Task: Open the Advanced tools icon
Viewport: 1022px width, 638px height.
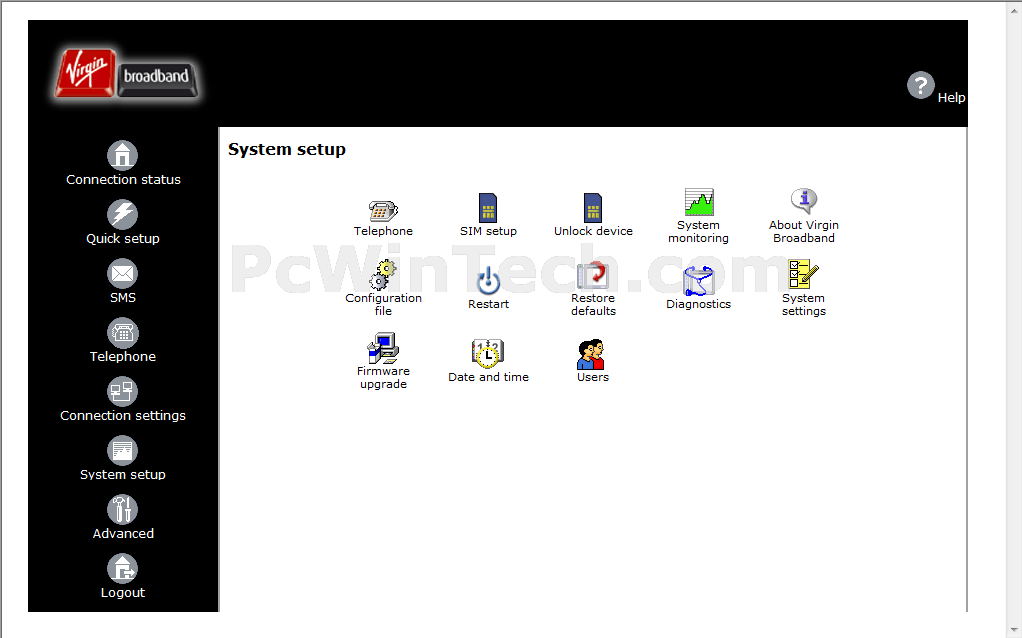Action: click(x=123, y=510)
